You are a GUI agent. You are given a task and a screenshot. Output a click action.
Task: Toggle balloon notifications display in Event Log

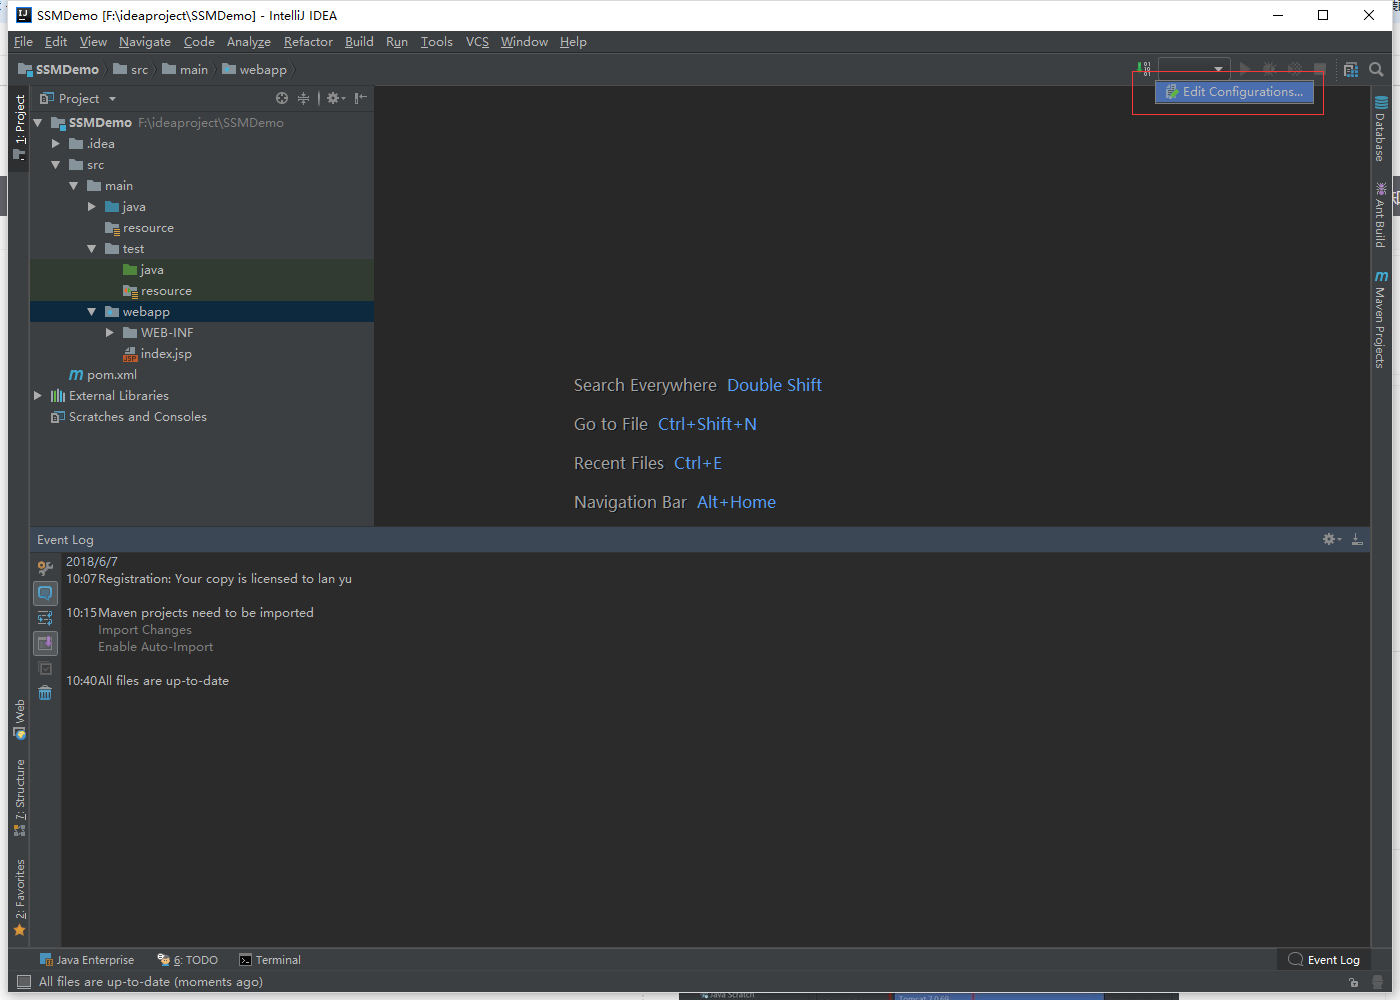pos(45,593)
